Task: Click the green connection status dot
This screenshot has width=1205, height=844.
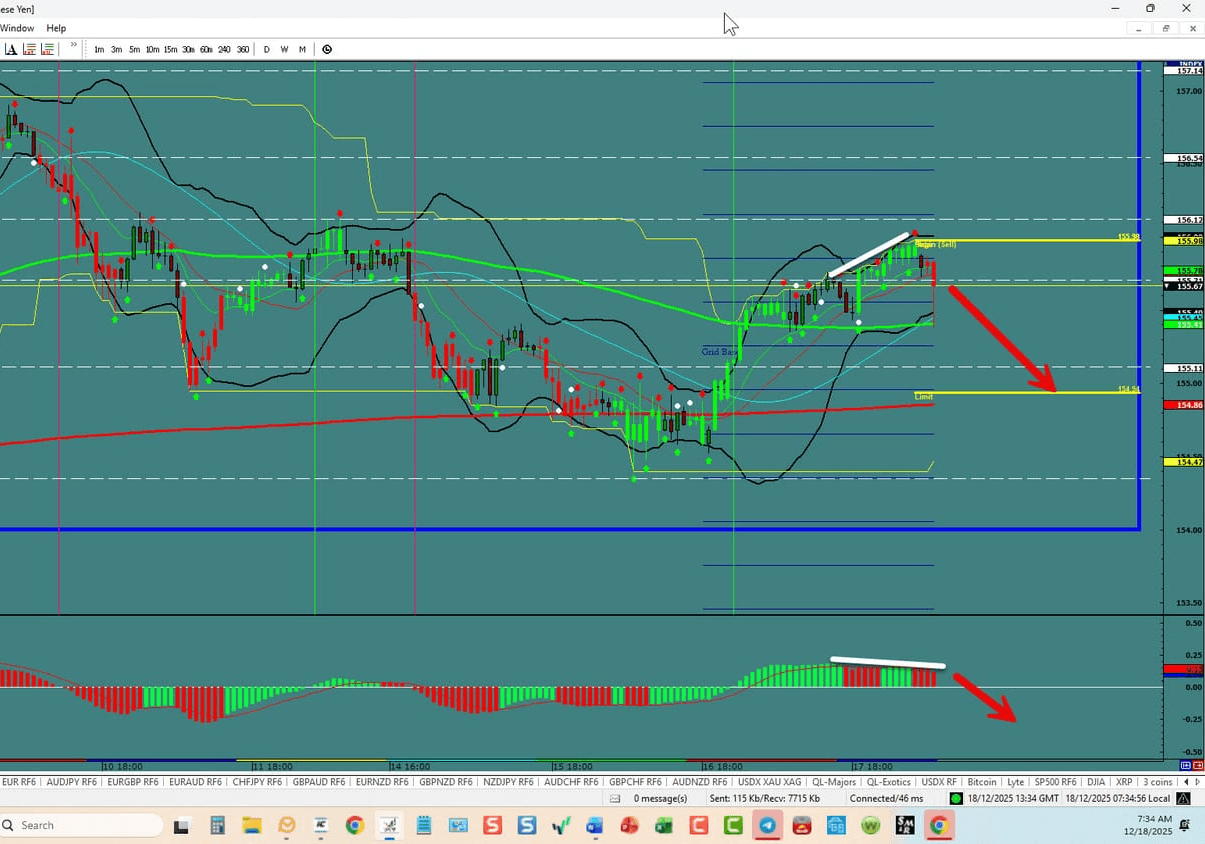Action: [x=954, y=798]
